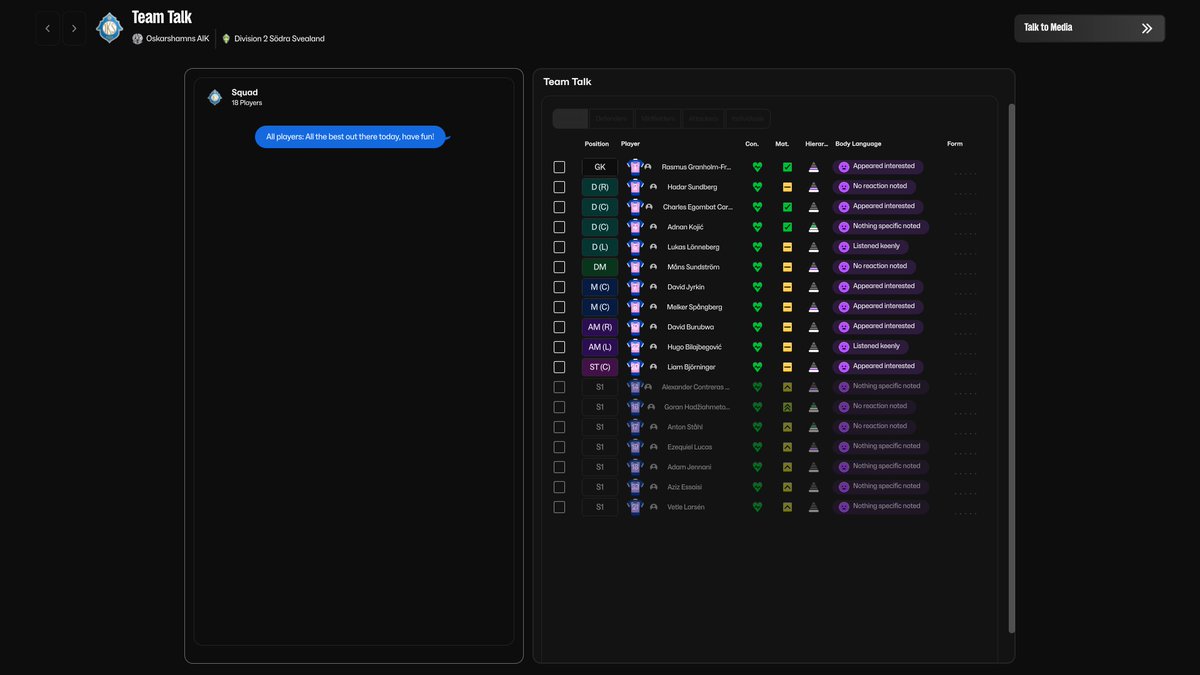Click the ST (C) position badge
The width and height of the screenshot is (1200, 675).
coord(600,367)
